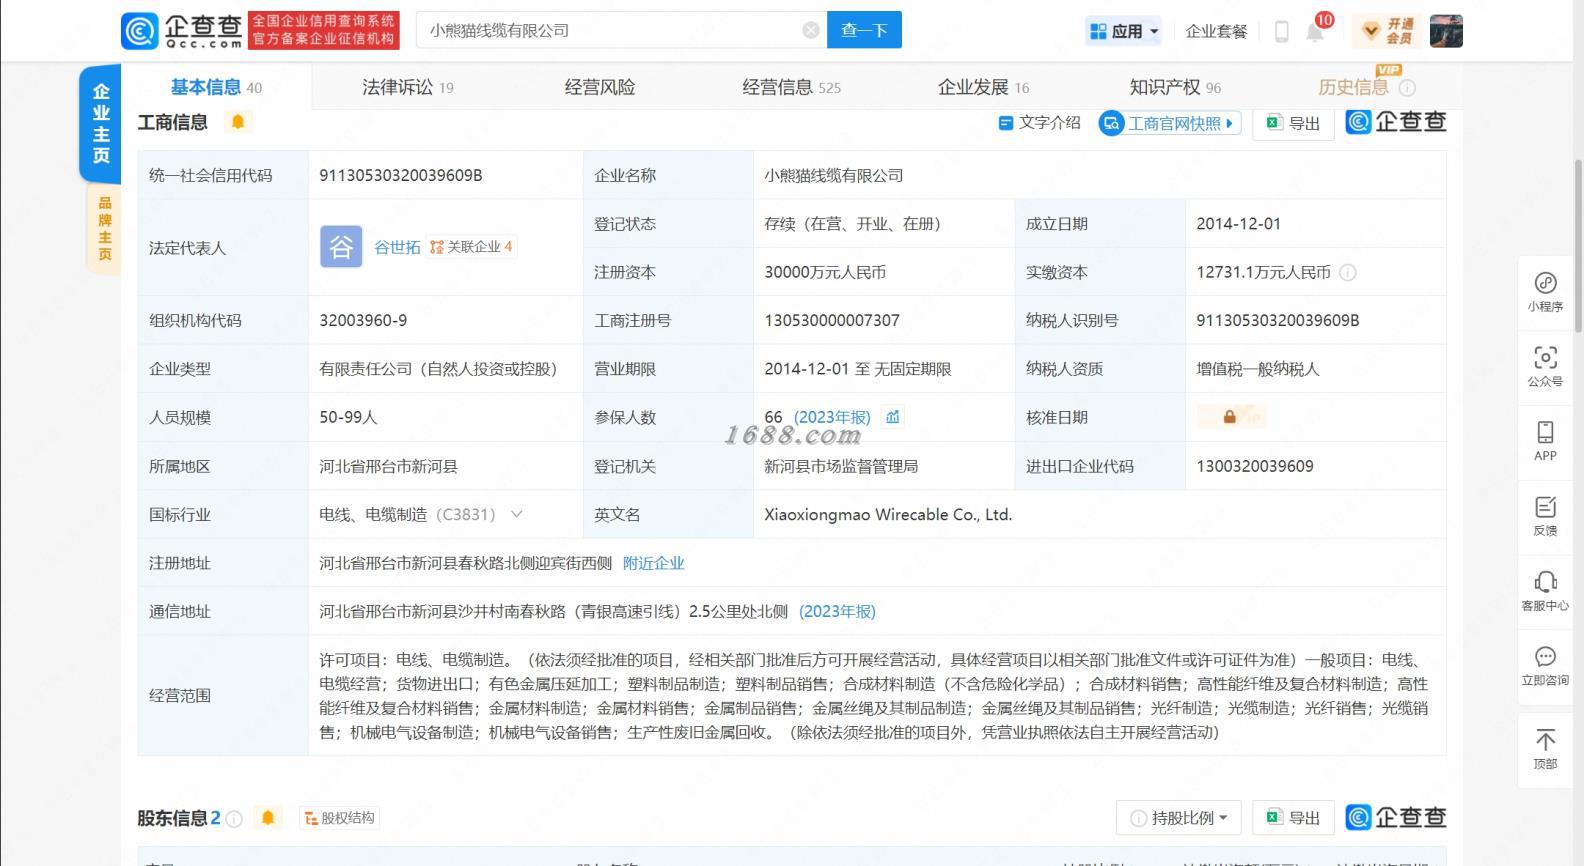Click bell icon beside 股东信息
This screenshot has width=1584, height=866.
click(x=268, y=818)
